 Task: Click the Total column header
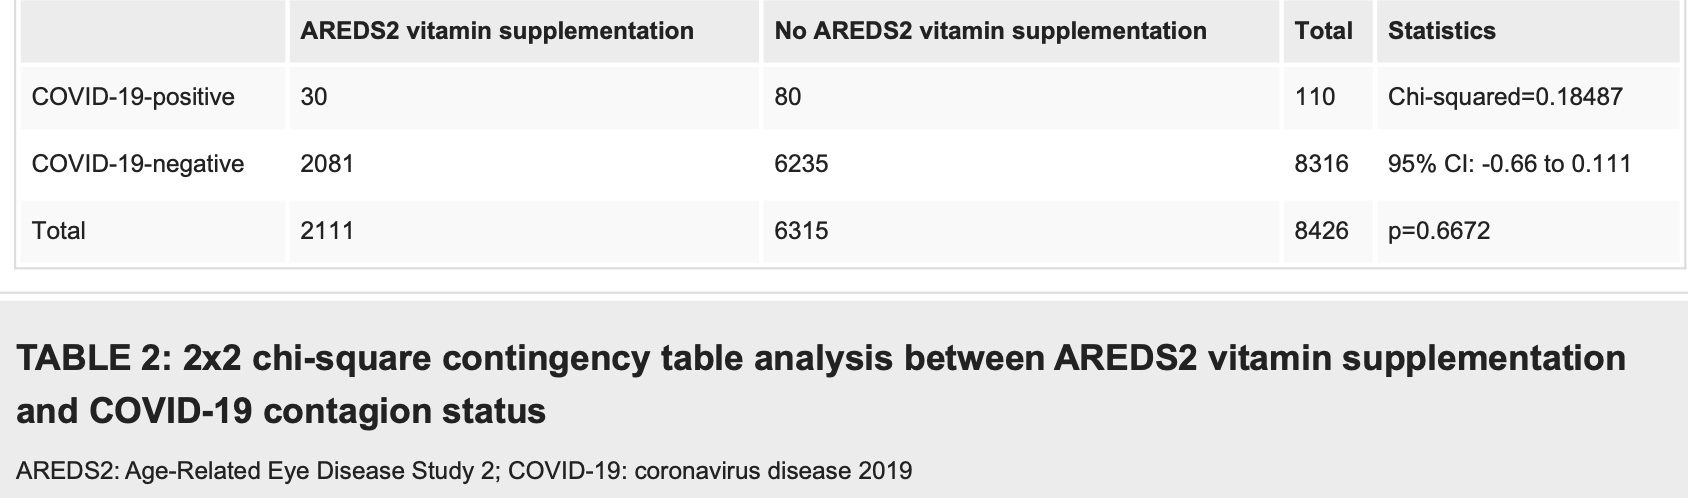(x=1323, y=31)
